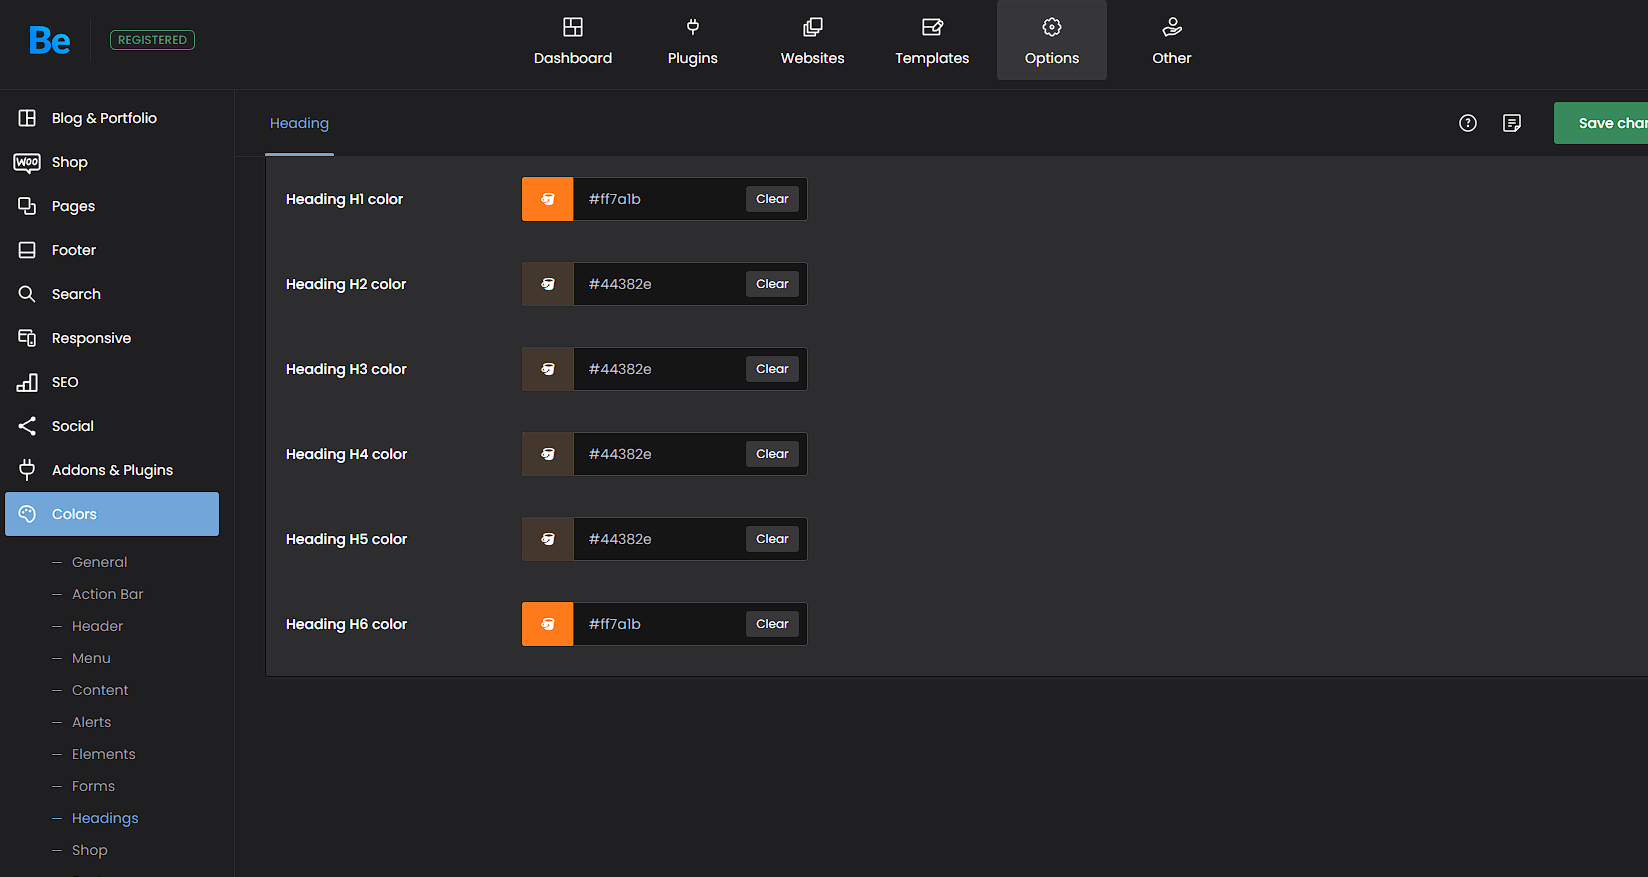This screenshot has height=877, width=1648.
Task: Open Heading H3 color picker swatch
Action: [548, 369]
